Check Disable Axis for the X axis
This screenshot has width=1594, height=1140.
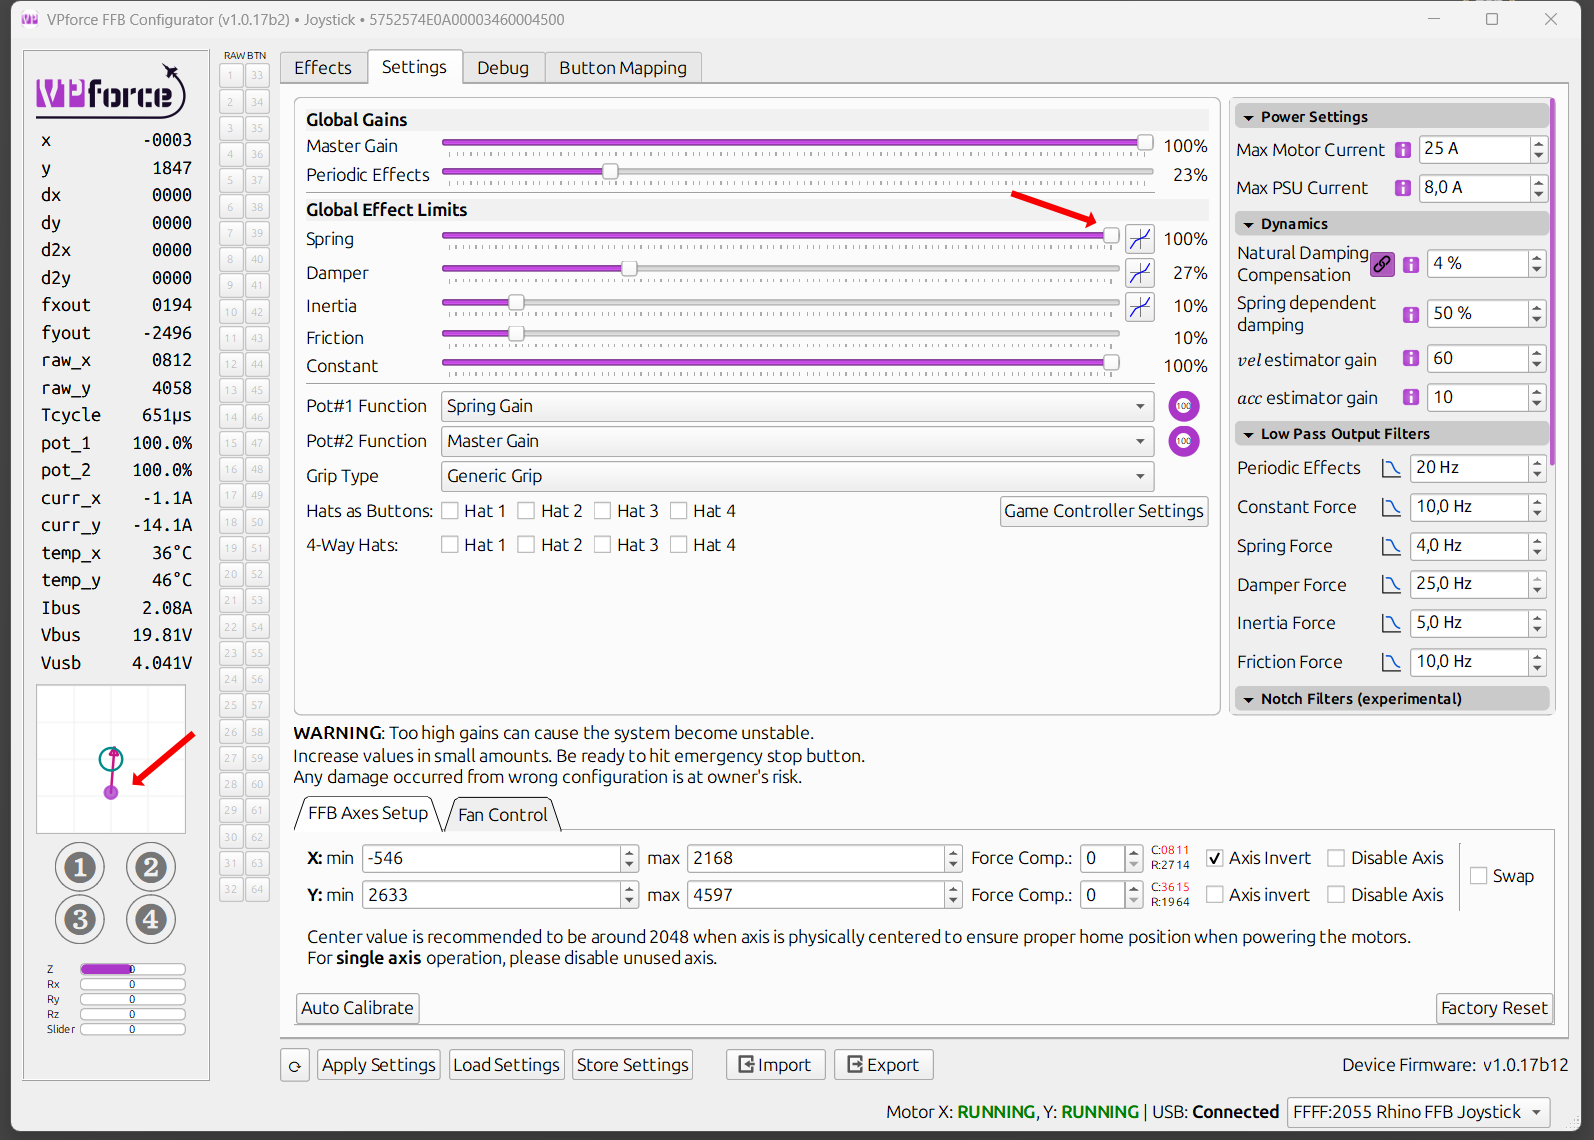1336,858
